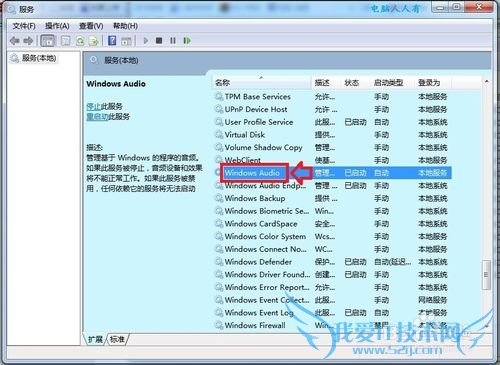Select the Windows Event Log service

(332, 312)
